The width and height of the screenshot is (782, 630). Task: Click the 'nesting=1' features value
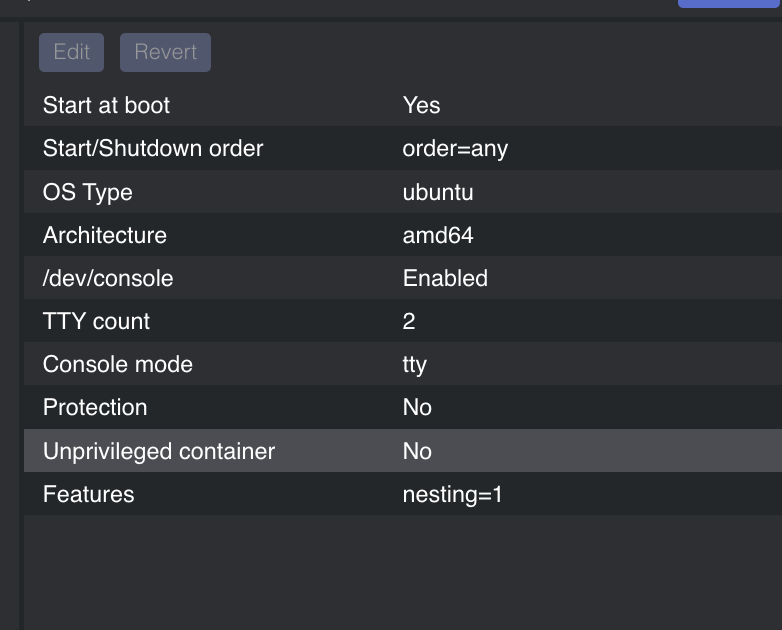(x=452, y=494)
